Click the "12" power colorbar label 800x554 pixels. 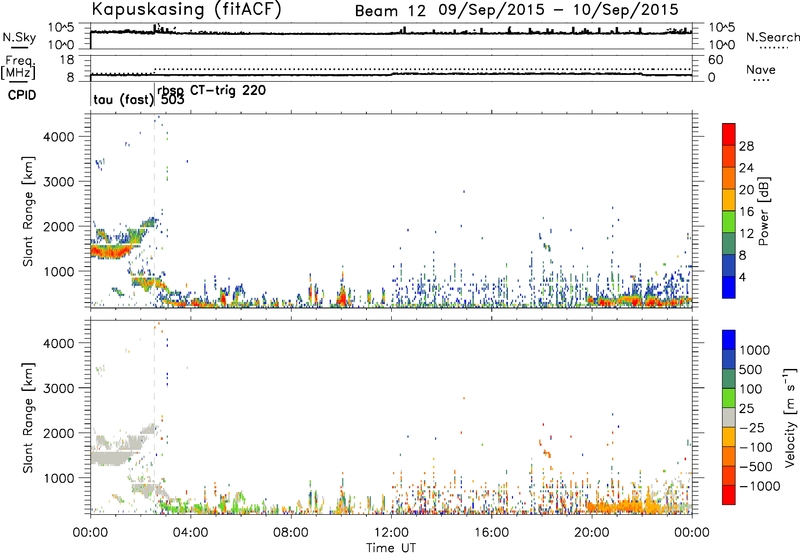pos(746,234)
